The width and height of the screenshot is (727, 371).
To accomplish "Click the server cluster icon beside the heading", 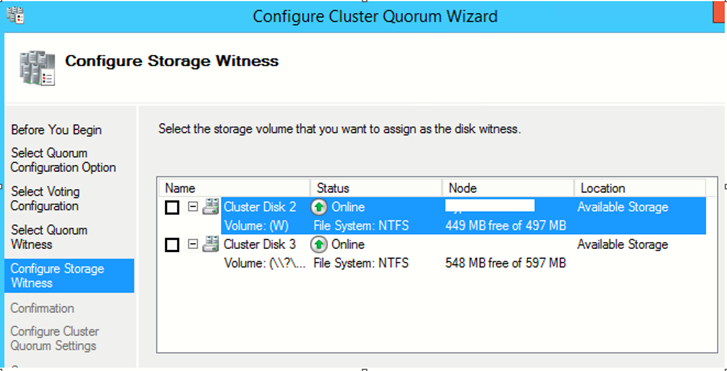I will 37,68.
